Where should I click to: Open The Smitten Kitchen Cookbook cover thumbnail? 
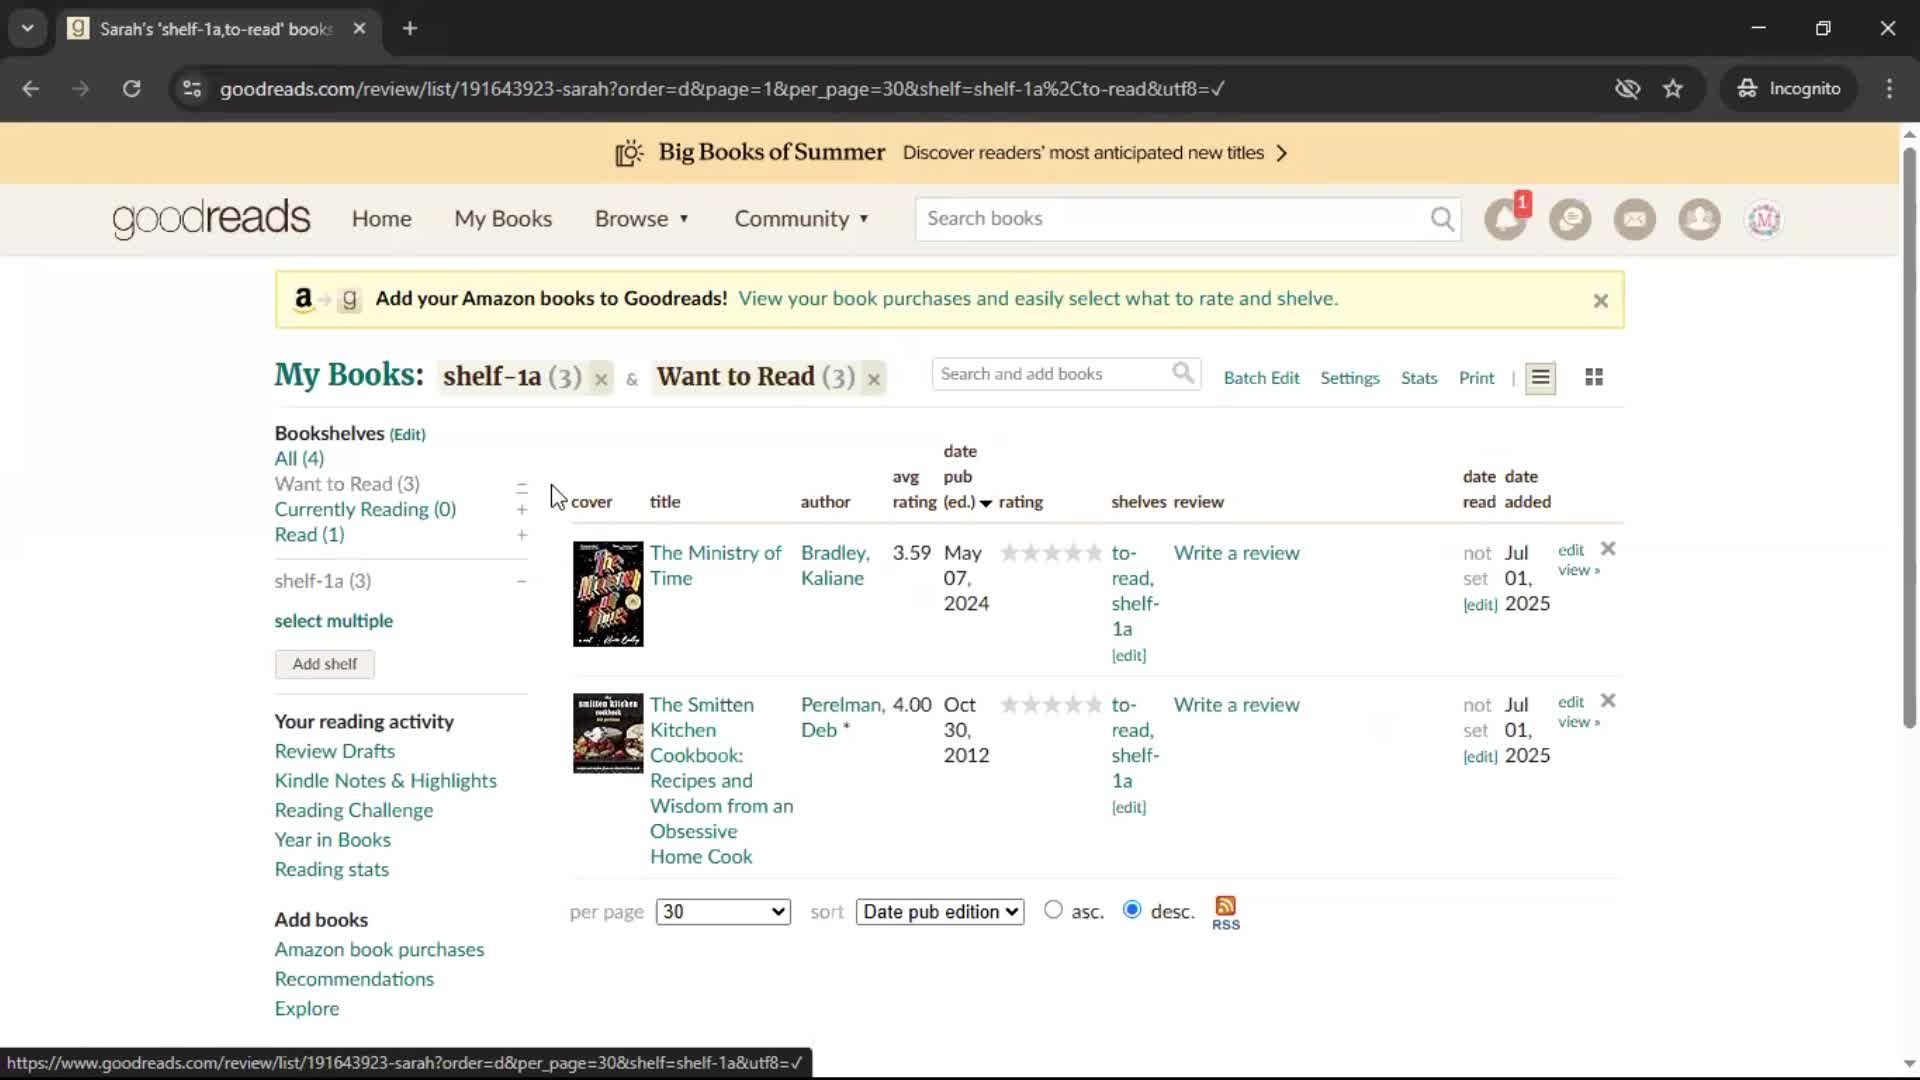coord(608,733)
